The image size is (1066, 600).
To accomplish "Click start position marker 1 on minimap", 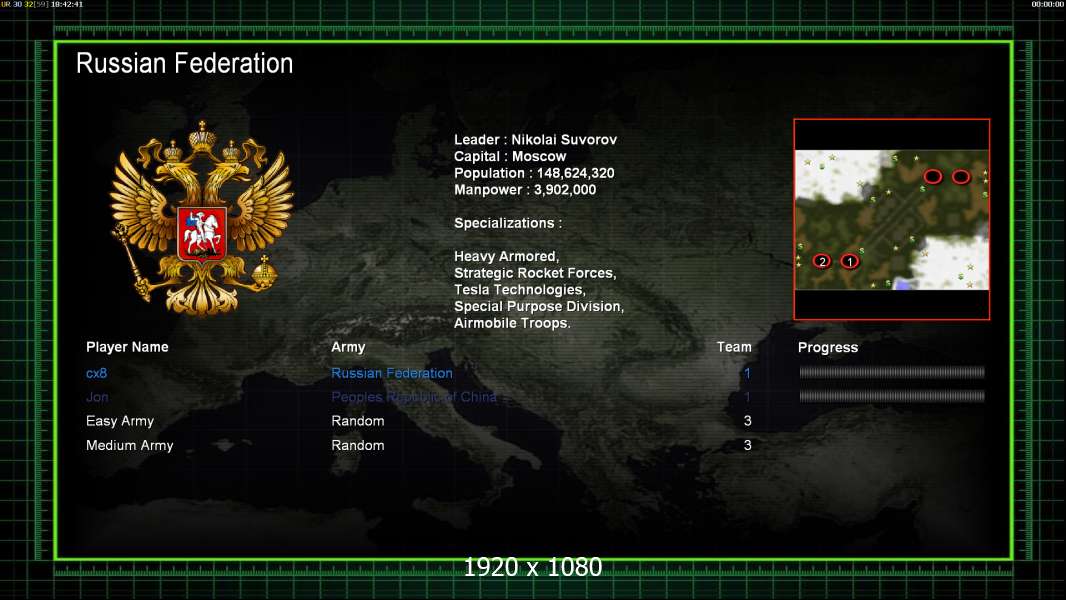I will (849, 262).
